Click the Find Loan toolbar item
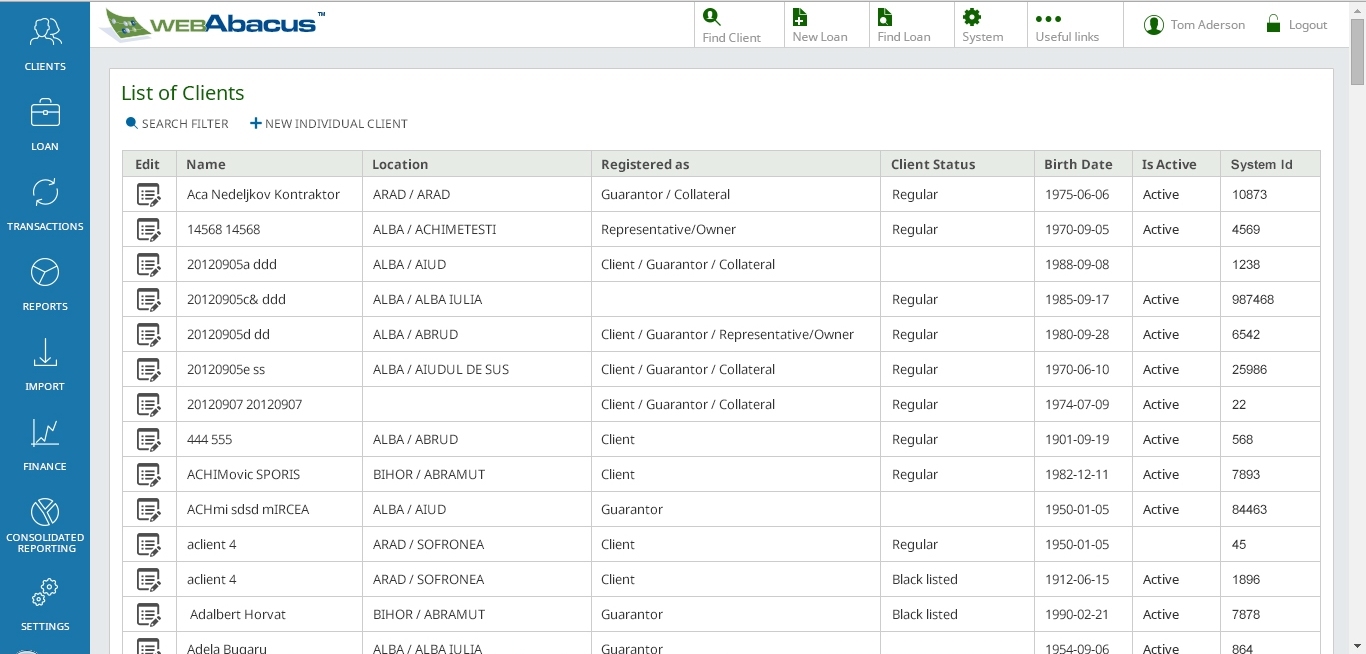1366x654 pixels. 903,25
